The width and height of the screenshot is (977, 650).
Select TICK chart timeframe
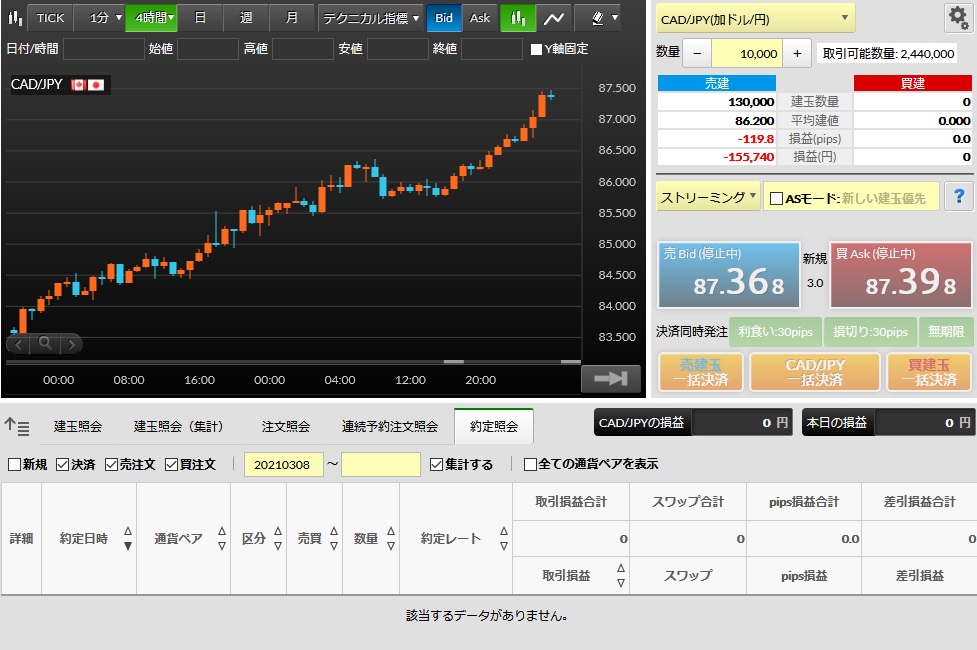pos(50,18)
